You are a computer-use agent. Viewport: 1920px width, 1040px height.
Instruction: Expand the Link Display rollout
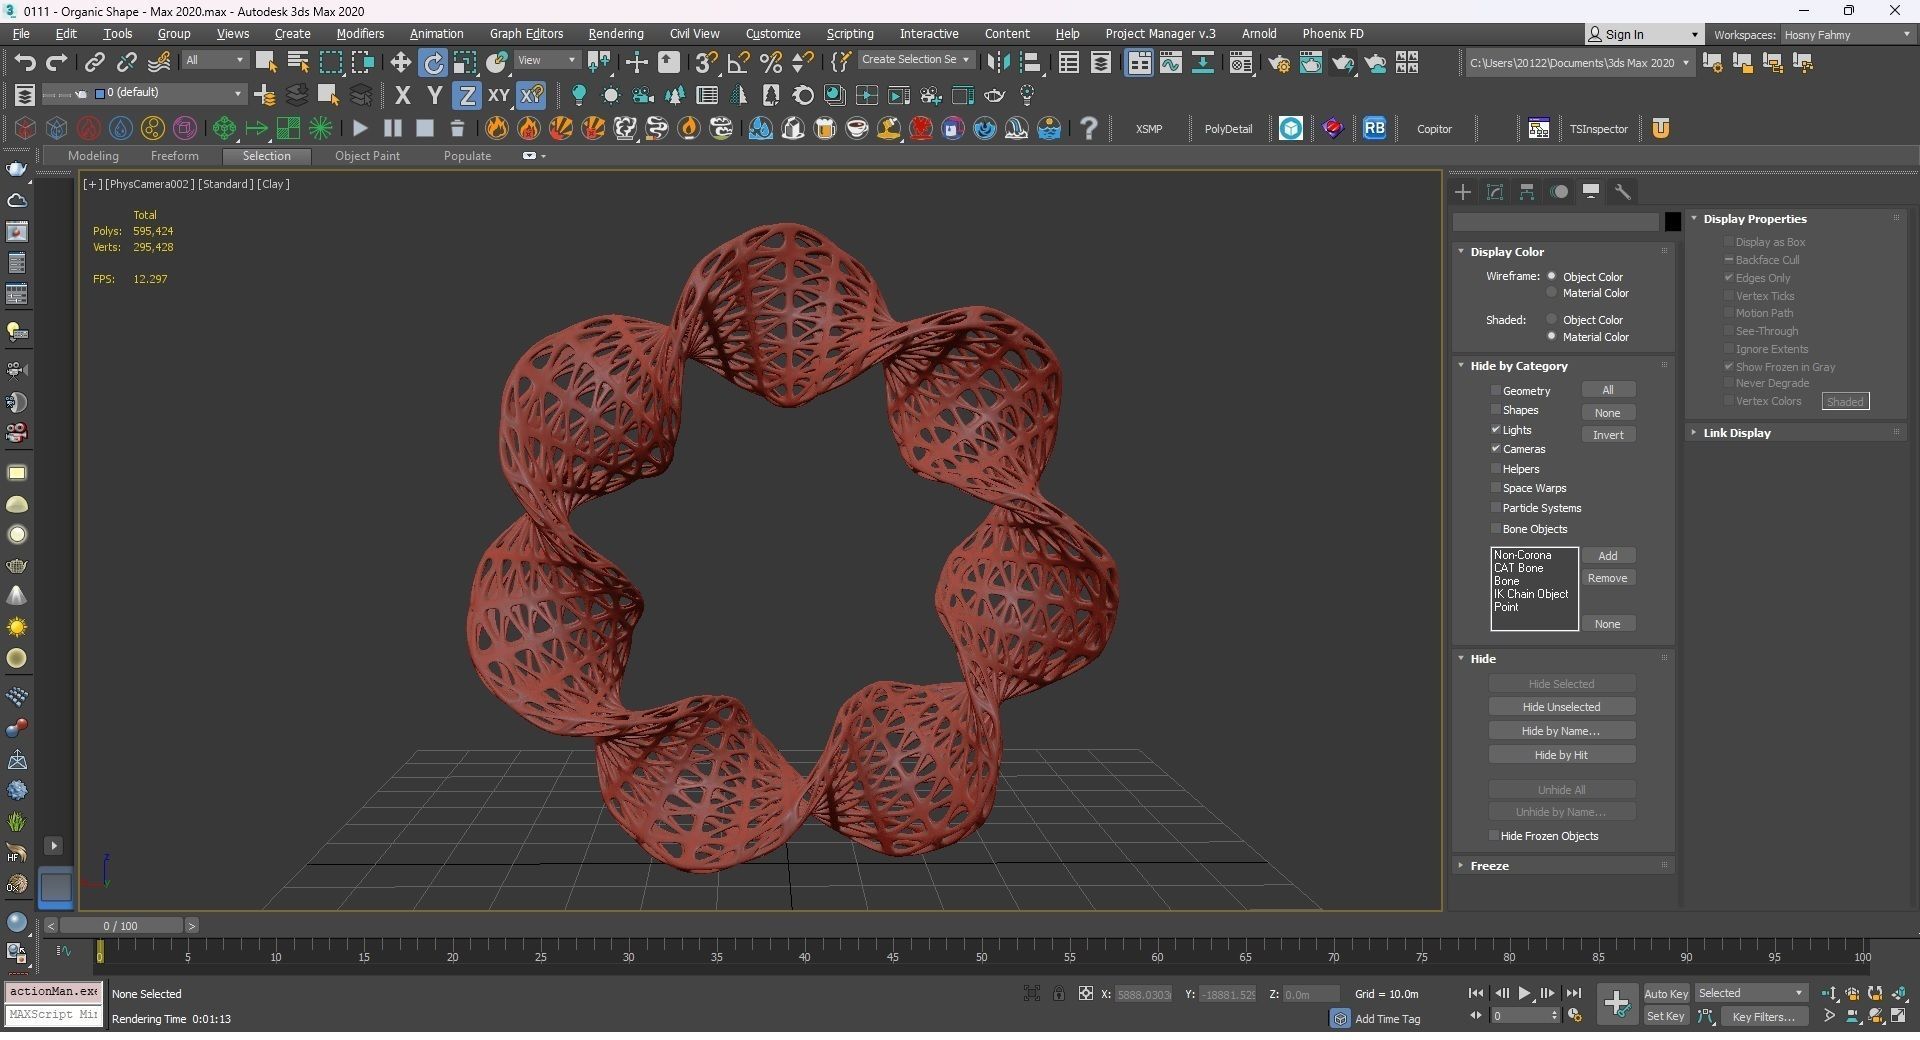pos(1737,433)
